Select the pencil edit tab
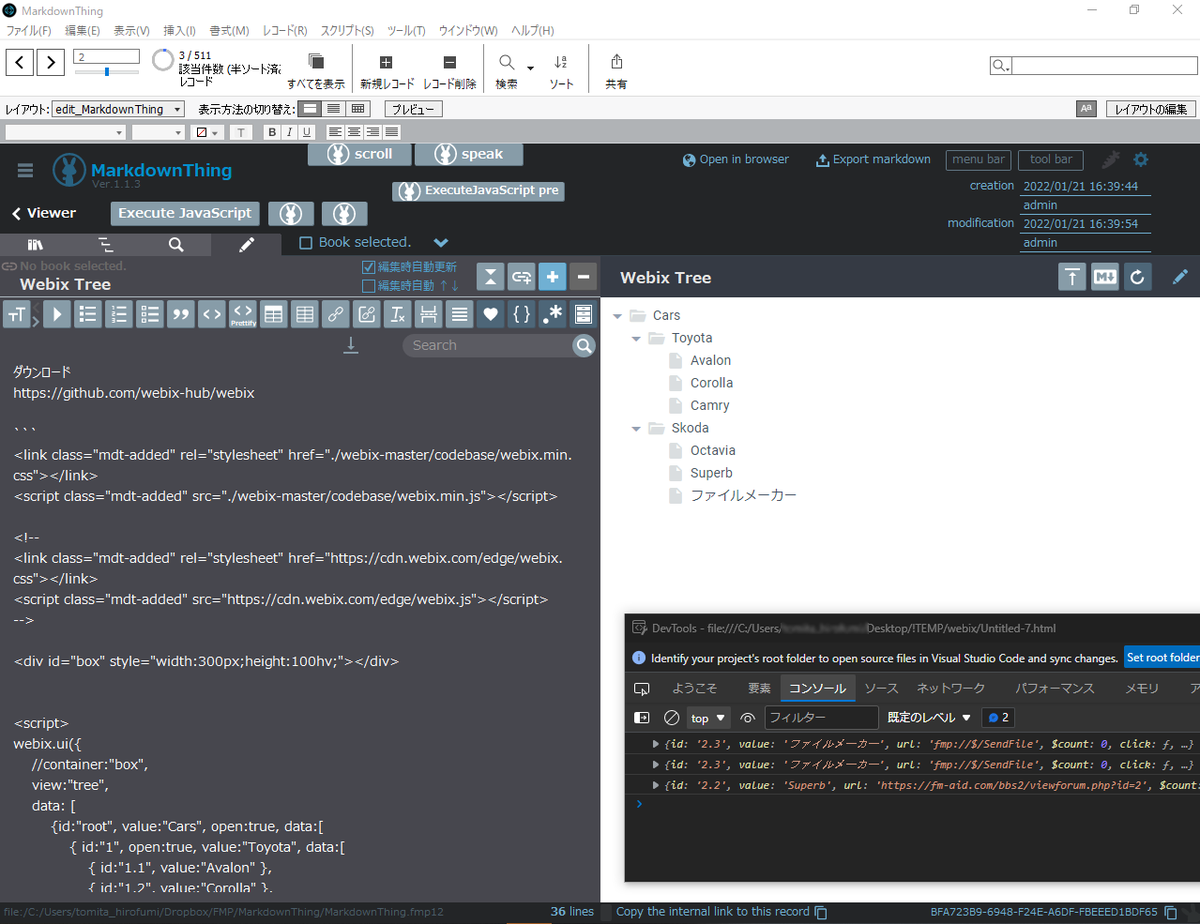The width and height of the screenshot is (1200, 924). point(247,244)
